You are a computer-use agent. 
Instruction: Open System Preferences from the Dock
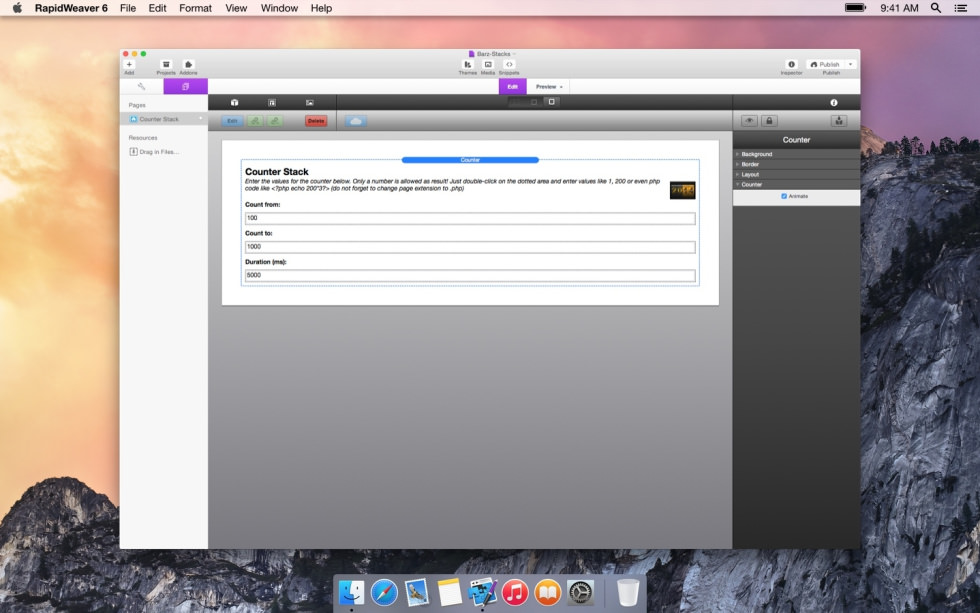click(x=580, y=592)
